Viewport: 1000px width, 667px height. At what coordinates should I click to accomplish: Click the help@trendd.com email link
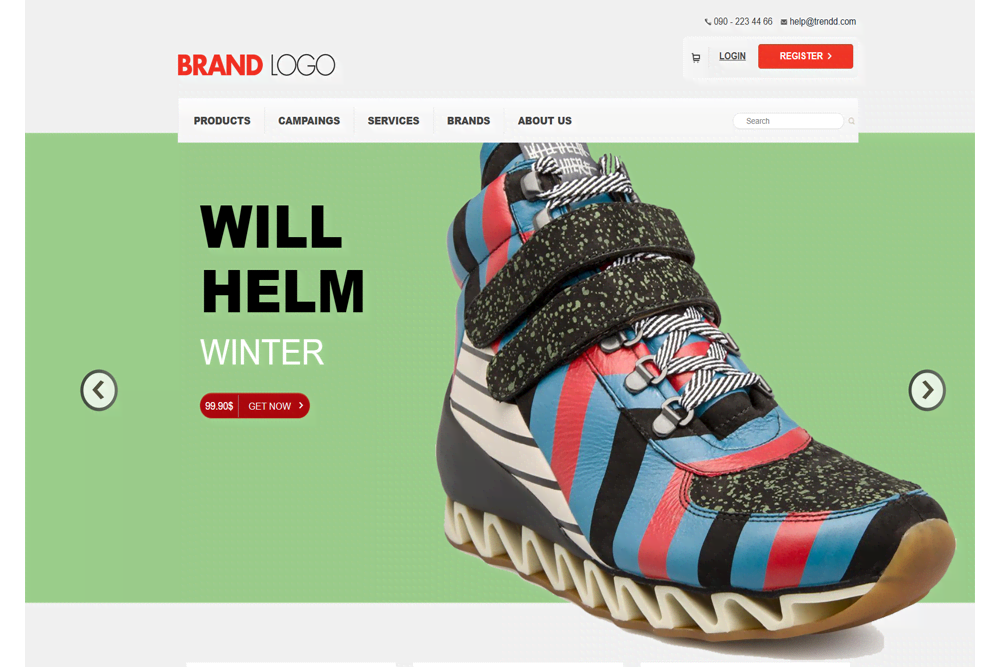(823, 22)
